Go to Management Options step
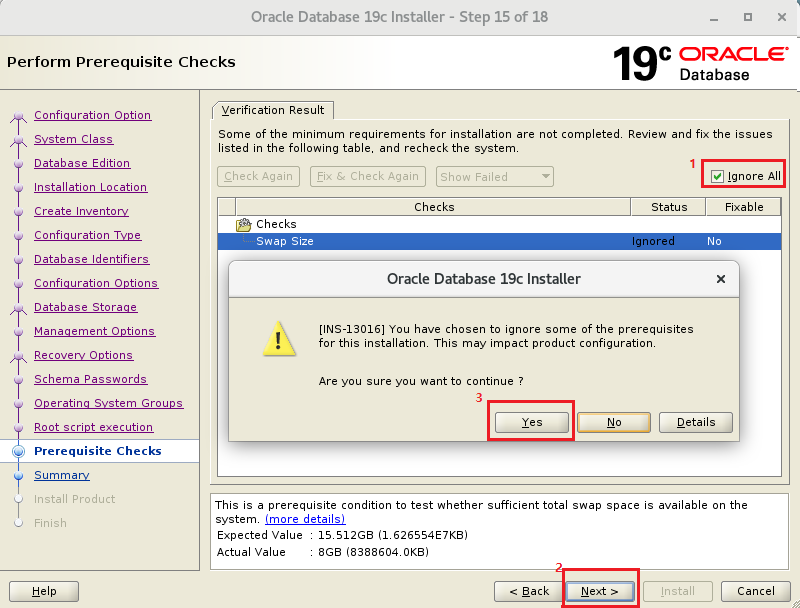The width and height of the screenshot is (800, 608). (x=94, y=331)
